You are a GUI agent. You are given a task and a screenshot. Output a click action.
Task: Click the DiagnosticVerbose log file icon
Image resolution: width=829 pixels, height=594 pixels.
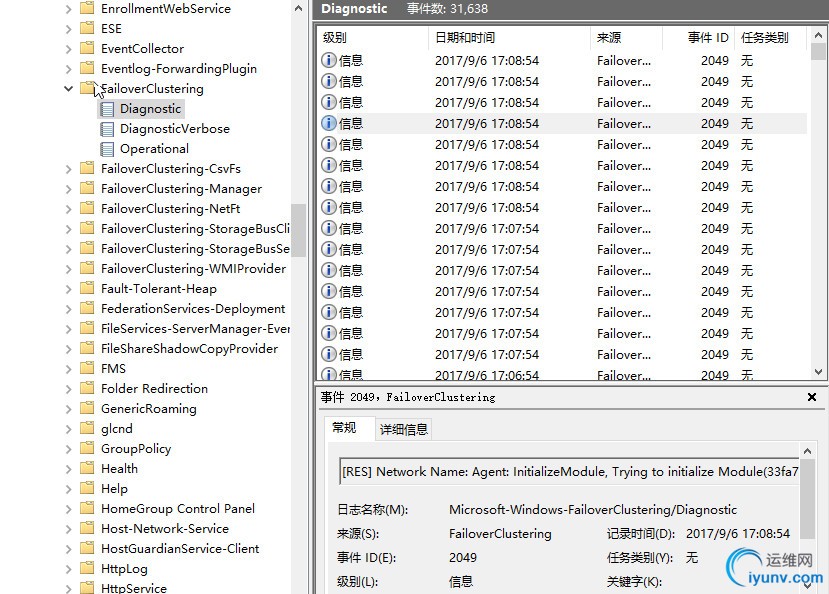tap(107, 129)
